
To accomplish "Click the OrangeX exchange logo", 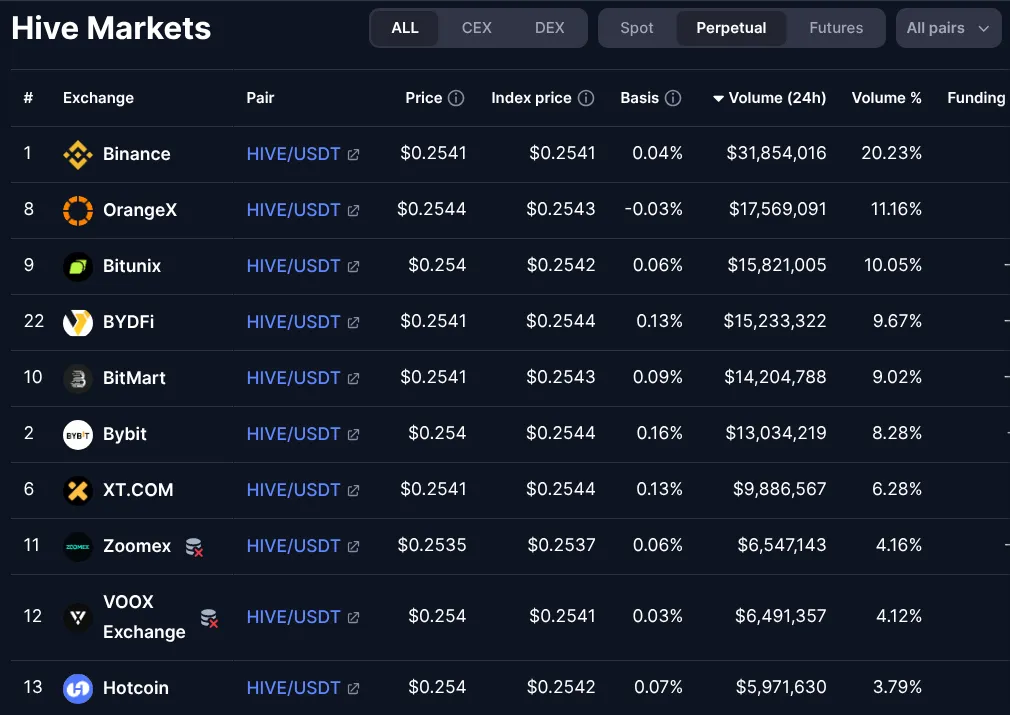I will [78, 211].
